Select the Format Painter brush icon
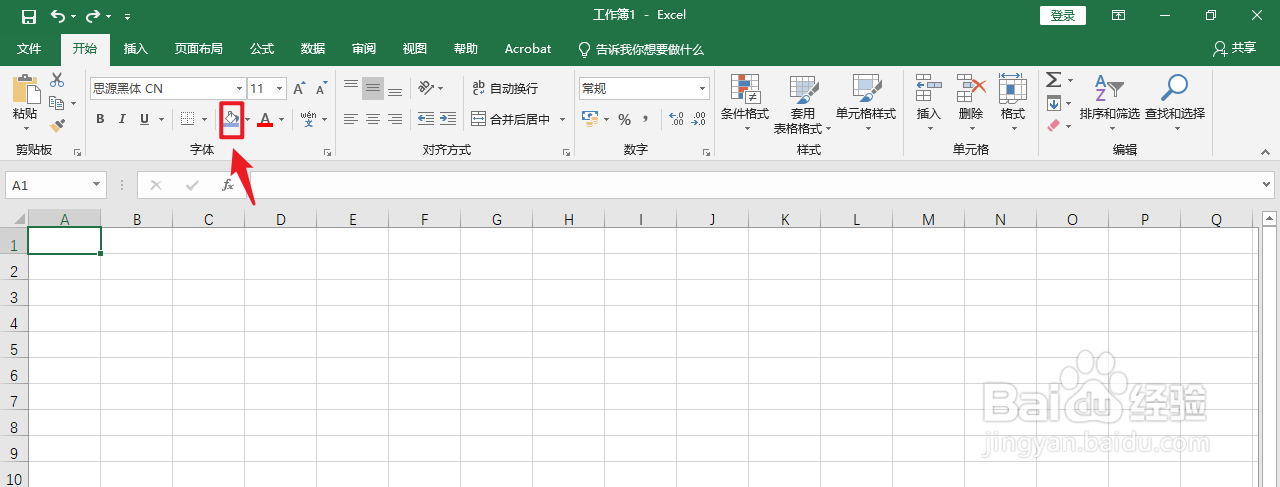The width and height of the screenshot is (1280, 487). click(x=57, y=126)
